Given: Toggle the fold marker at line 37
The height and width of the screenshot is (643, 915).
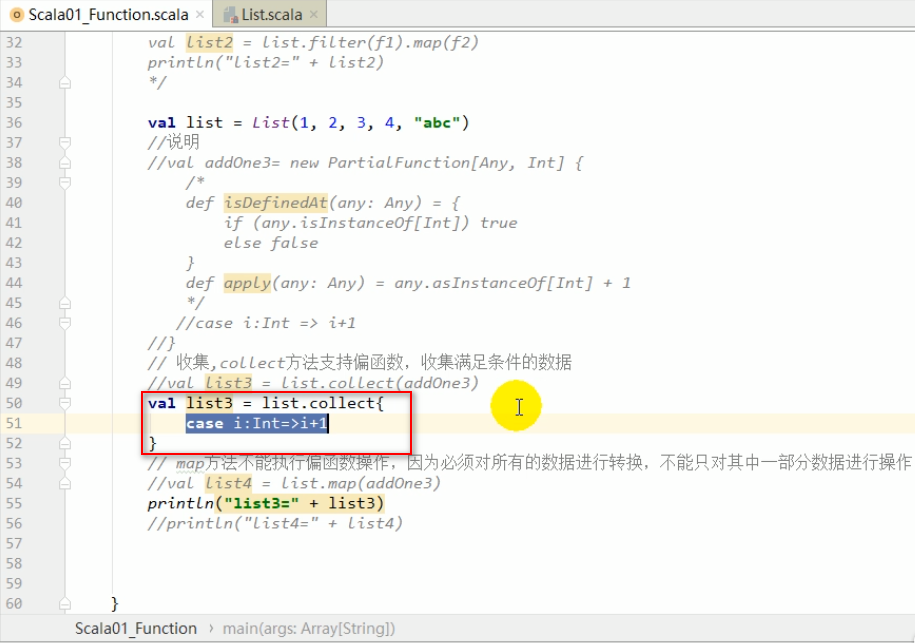Looking at the screenshot, I should 65,142.
